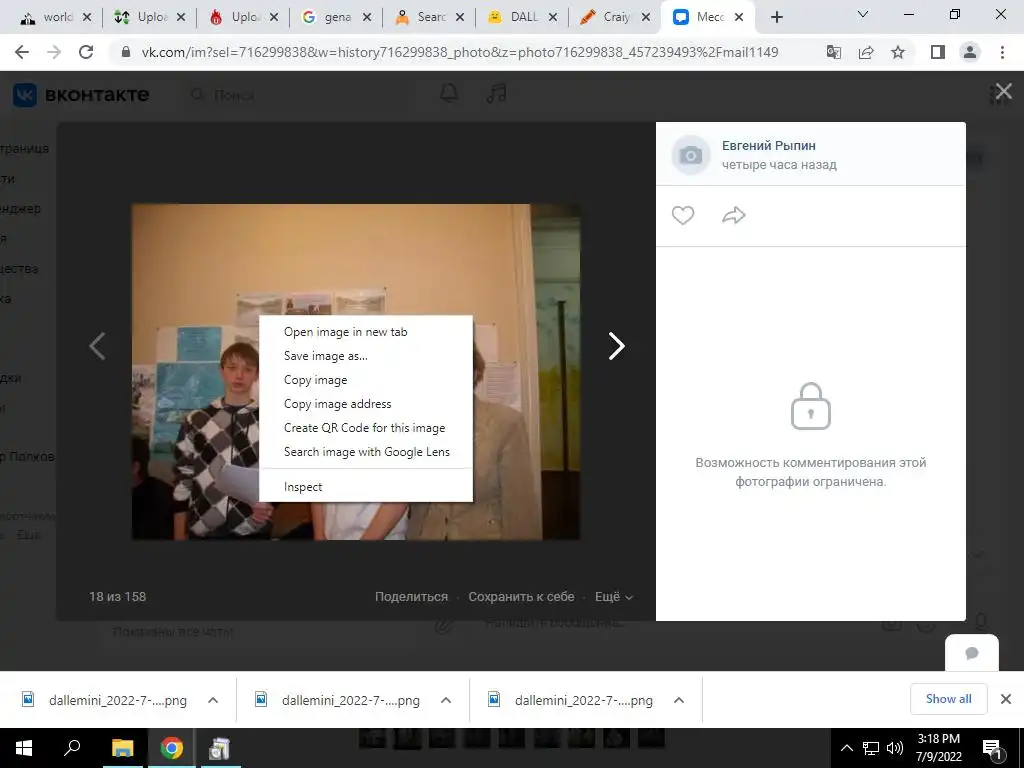
Task: Open the Chrome three-dot menu
Action: (x=1002, y=52)
